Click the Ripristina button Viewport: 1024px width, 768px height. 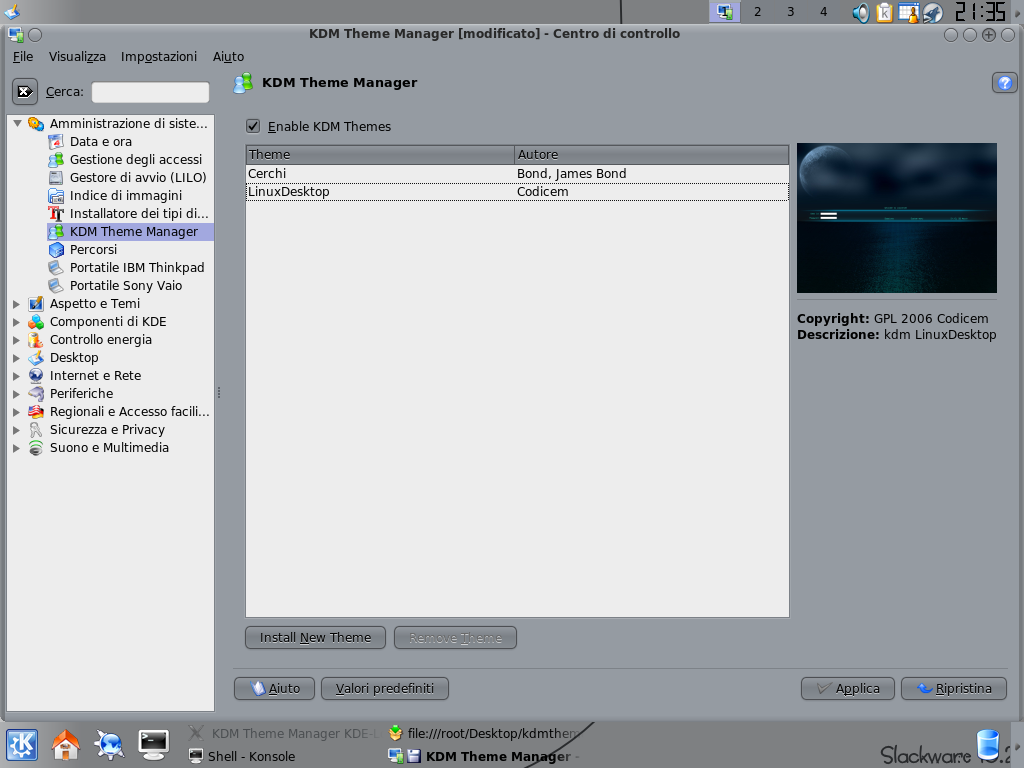pyautogui.click(x=953, y=688)
